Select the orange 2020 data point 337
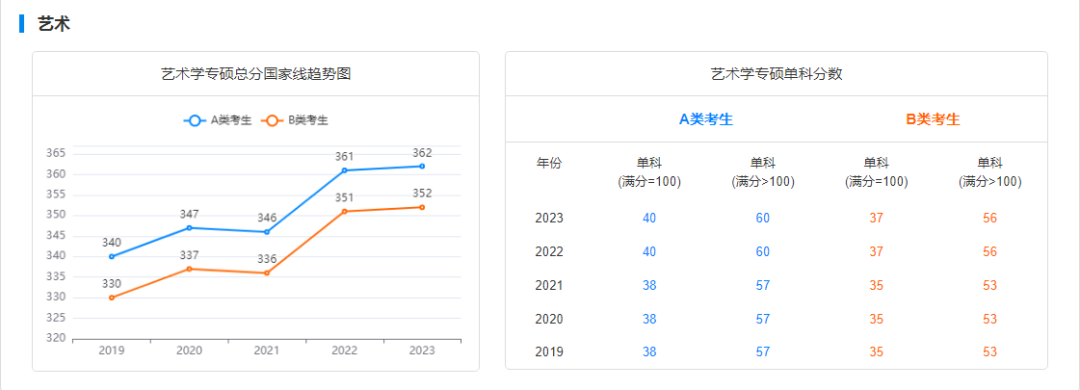This screenshot has height=390, width=1080. click(x=189, y=269)
